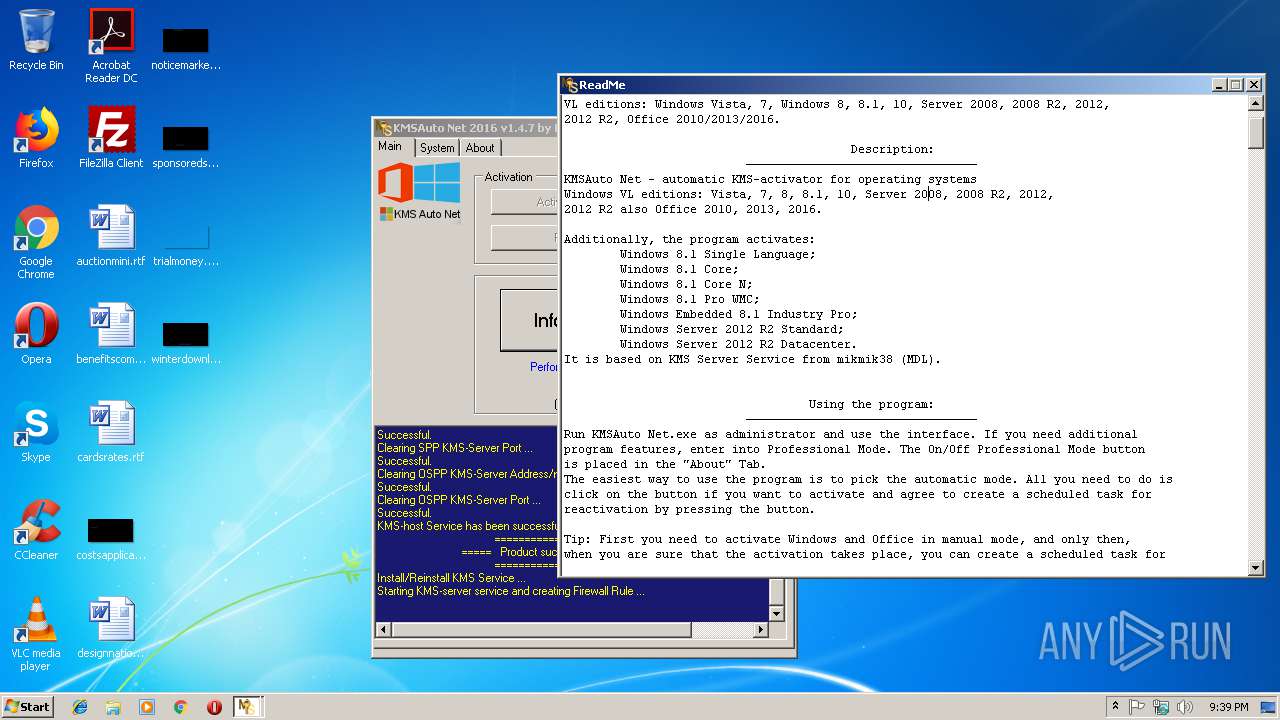This screenshot has height=720, width=1280.
Task: Click KMSAuto log horizontal scroll right arrow
Action: pyautogui.click(x=760, y=630)
